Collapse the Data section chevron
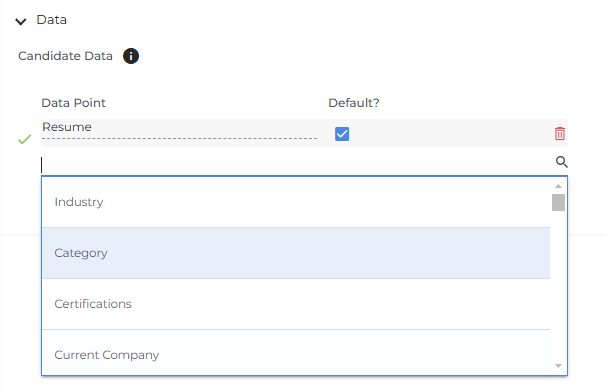The width and height of the screenshot is (605, 390). click(21, 22)
